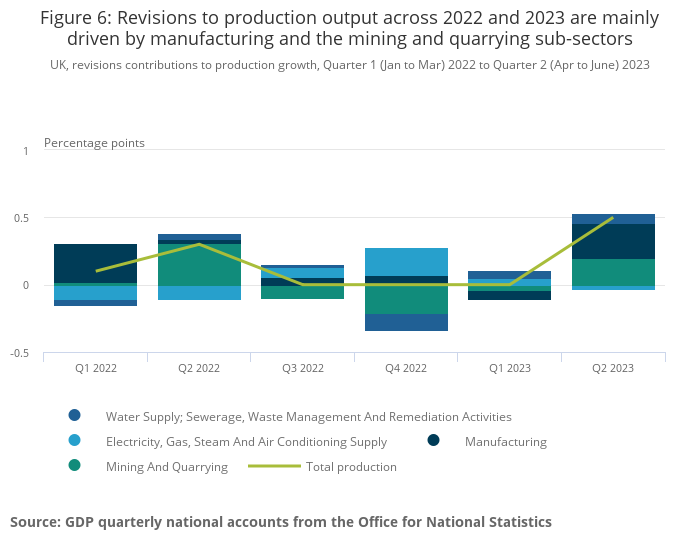Click the Q4 2022 Water Supply negative segment
The width and height of the screenshot is (700, 549).
tap(406, 322)
